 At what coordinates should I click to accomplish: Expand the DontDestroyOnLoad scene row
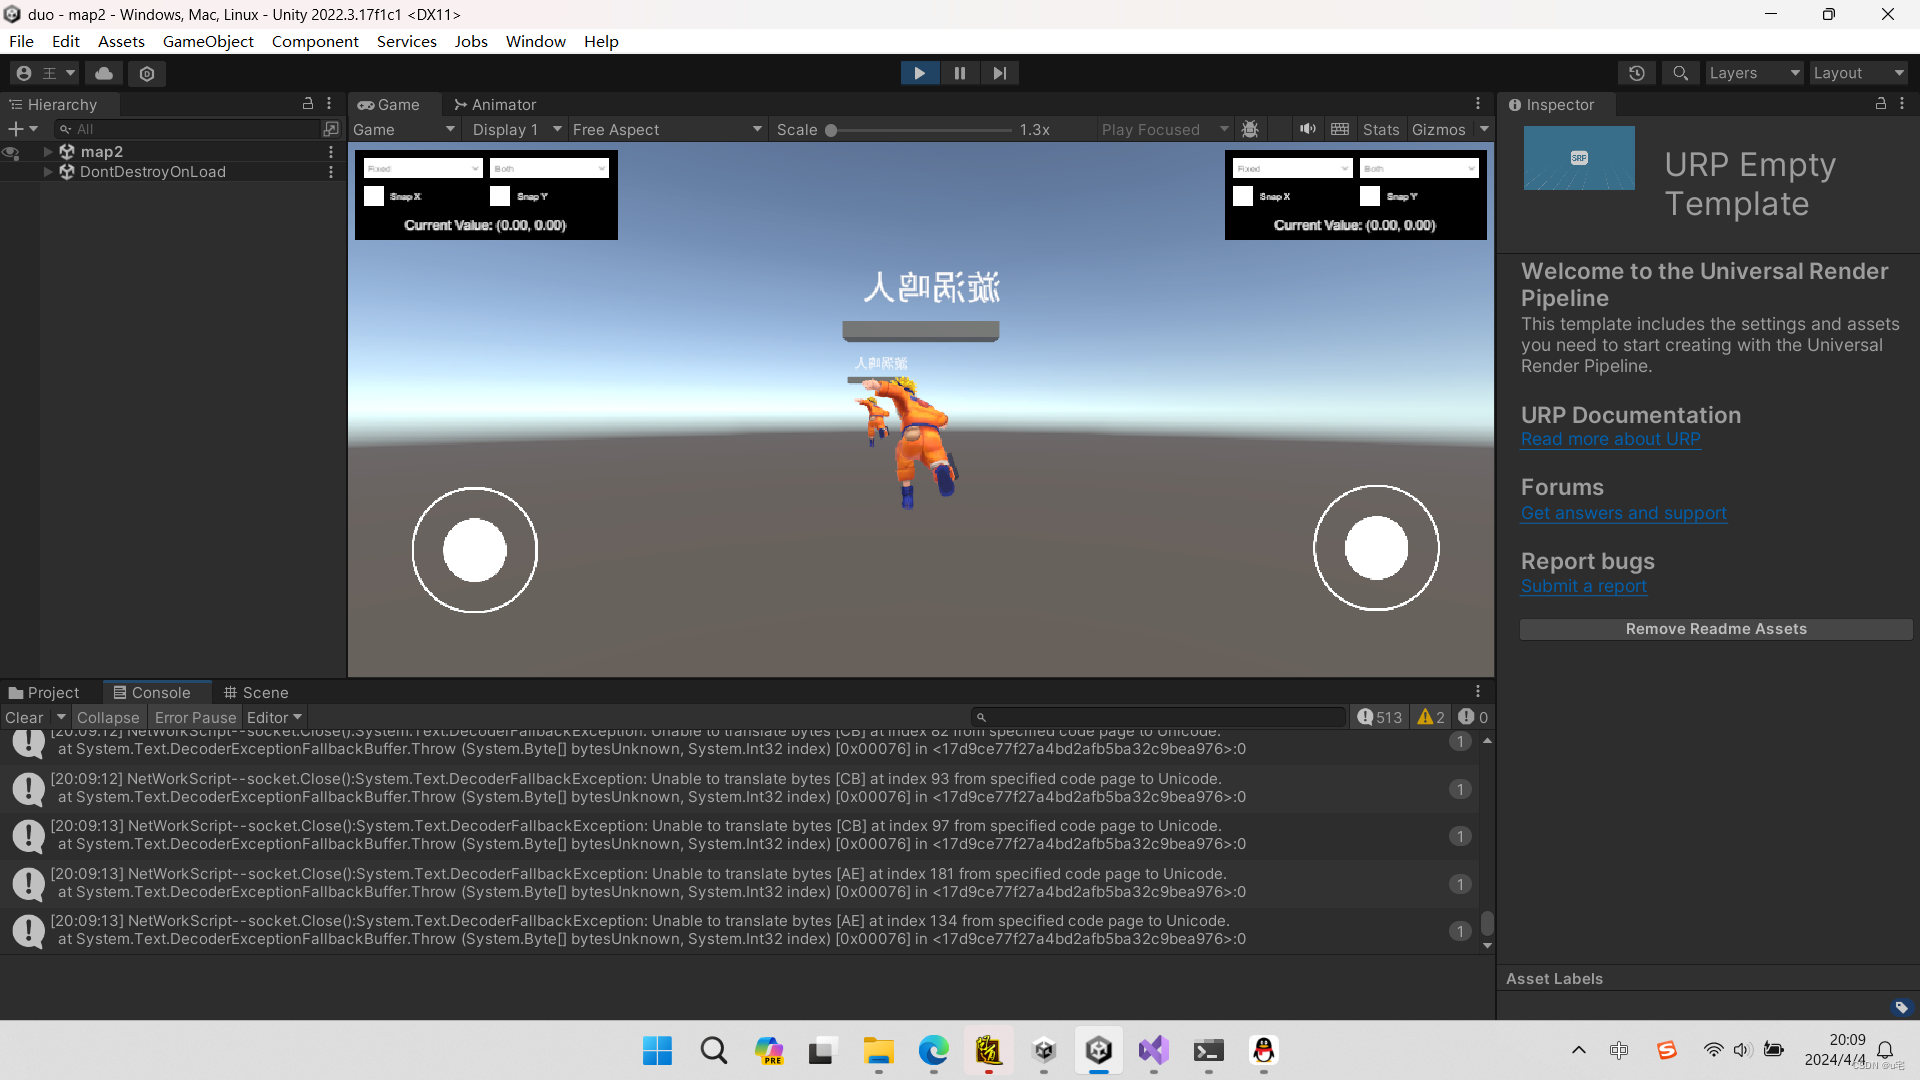pyautogui.click(x=48, y=172)
